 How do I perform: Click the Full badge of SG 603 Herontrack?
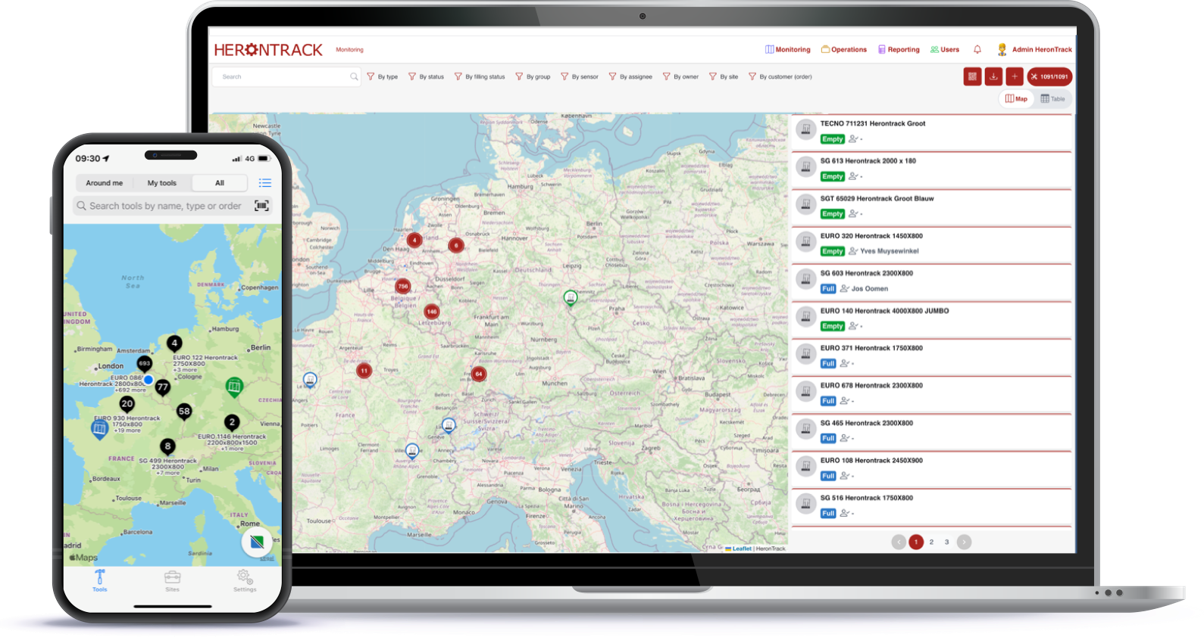[x=828, y=289]
